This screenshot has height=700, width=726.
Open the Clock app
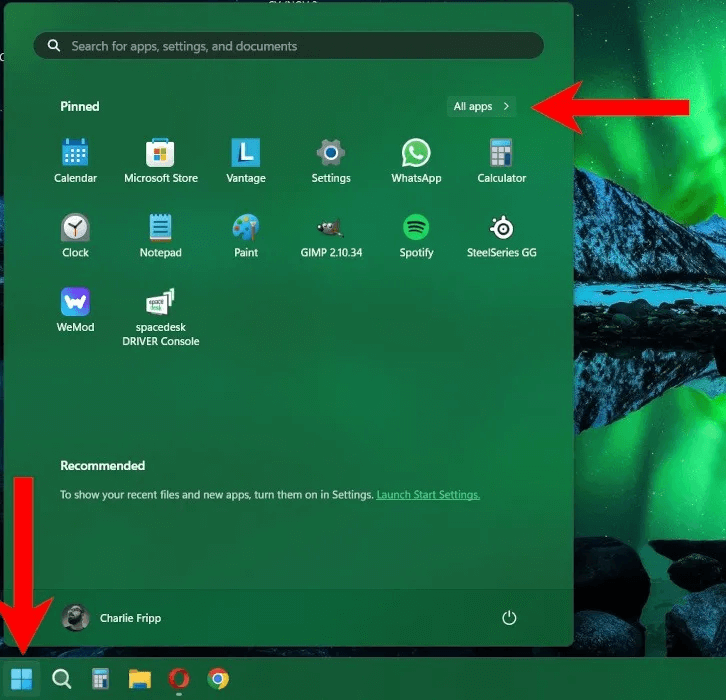[x=75, y=235]
